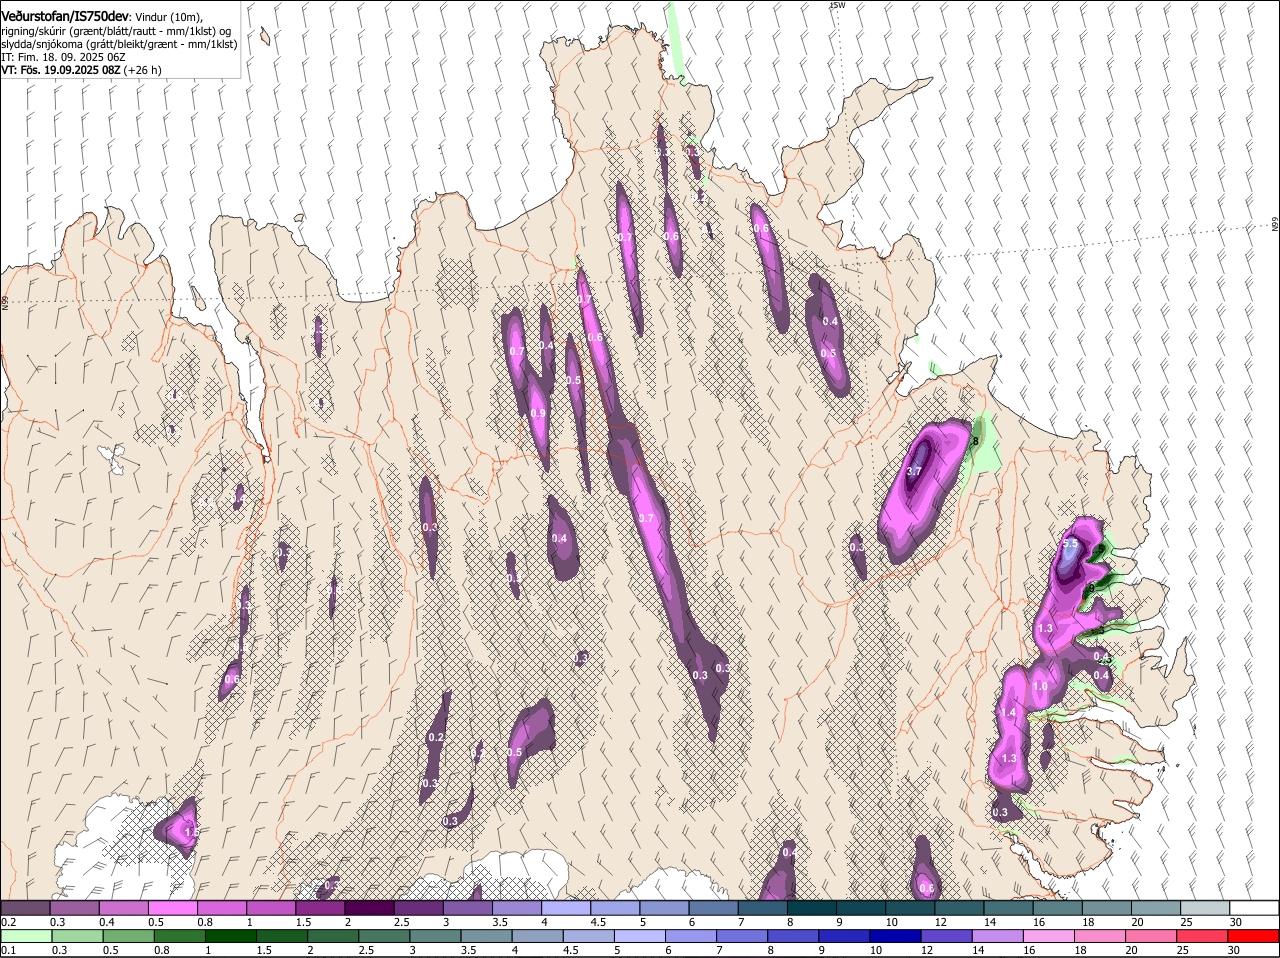Pick the rain legend swatch between 0.8 and 1
Viewport: 1280px width, 958px height.
pyautogui.click(x=178, y=936)
